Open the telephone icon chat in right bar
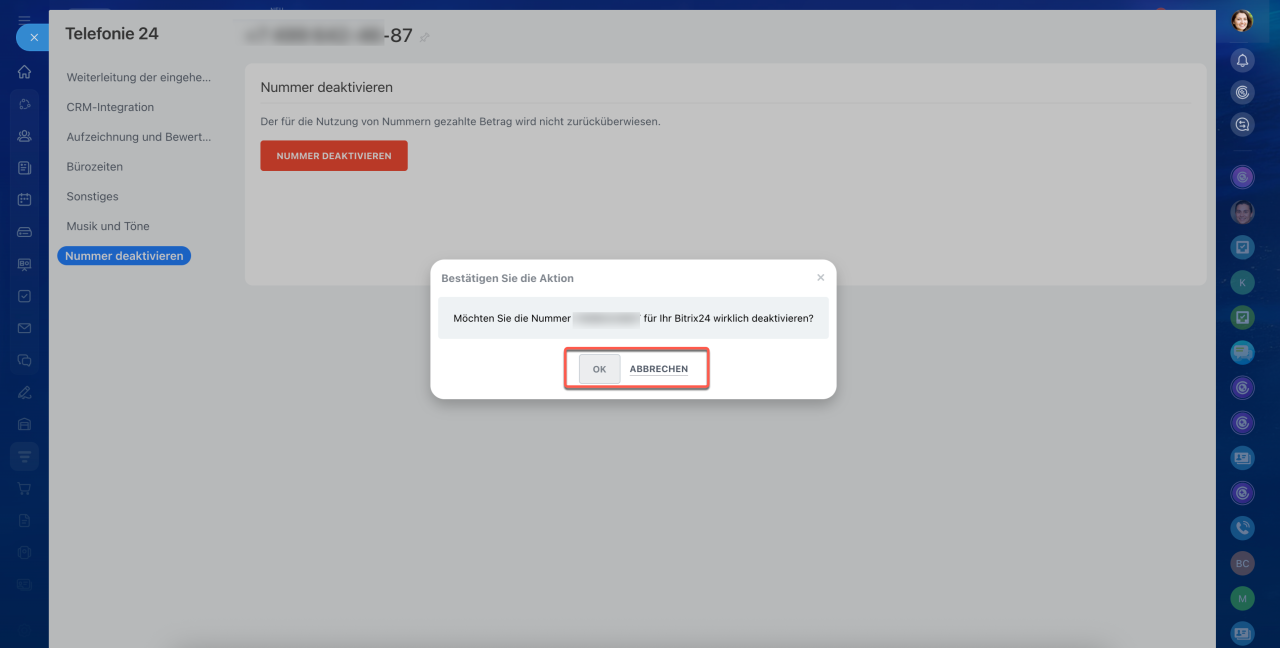 coord(1242,528)
